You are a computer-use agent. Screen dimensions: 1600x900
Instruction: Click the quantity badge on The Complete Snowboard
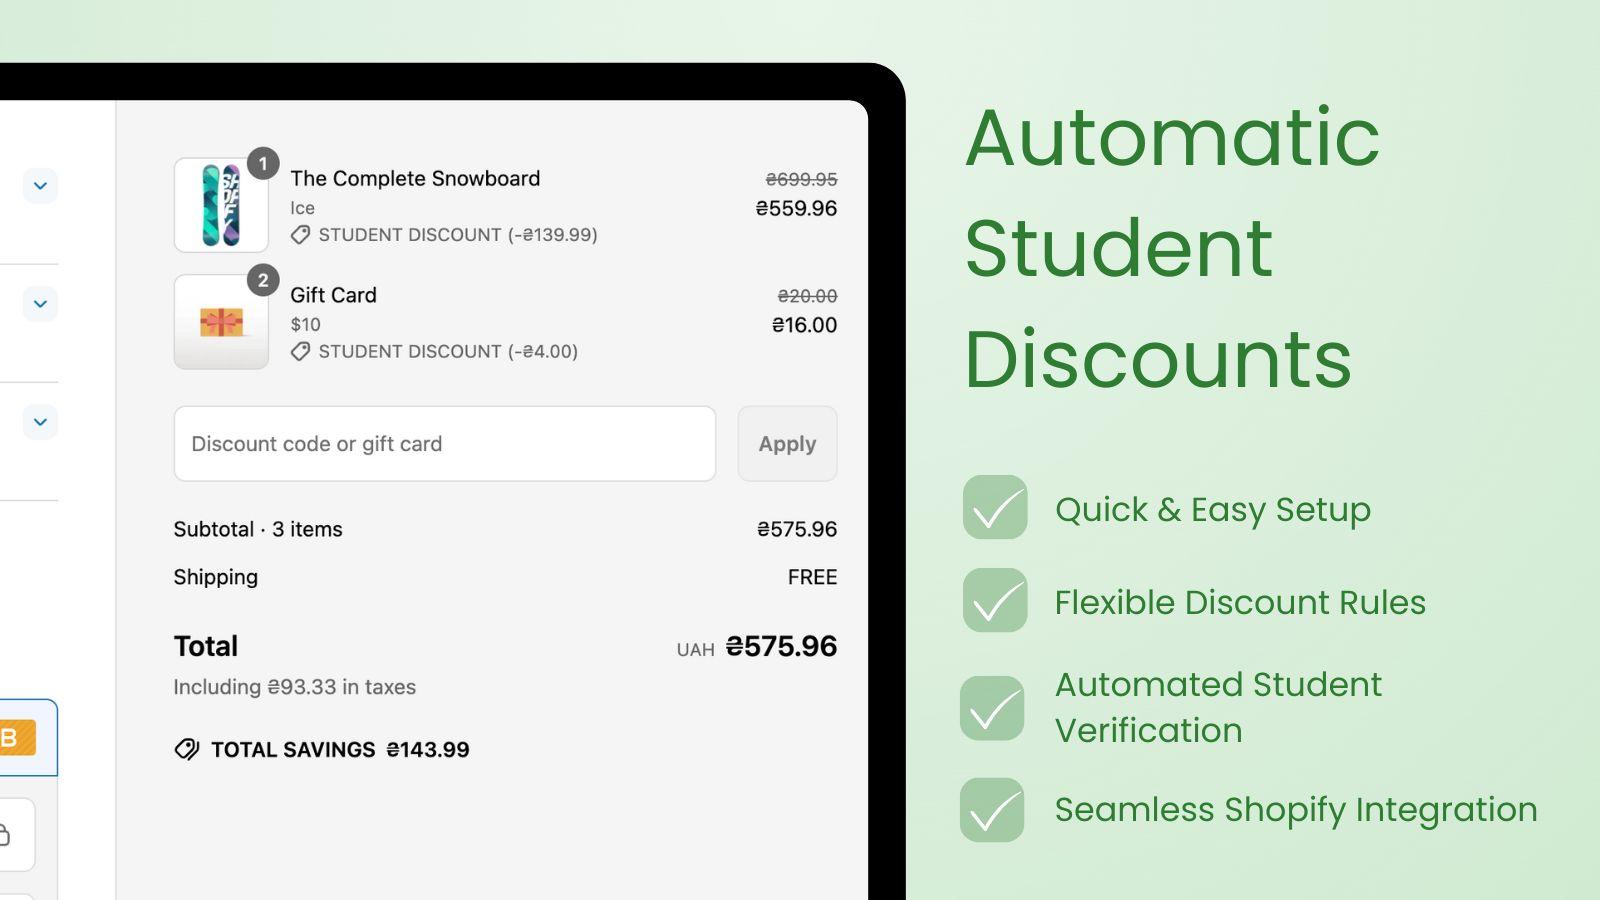[x=262, y=164]
